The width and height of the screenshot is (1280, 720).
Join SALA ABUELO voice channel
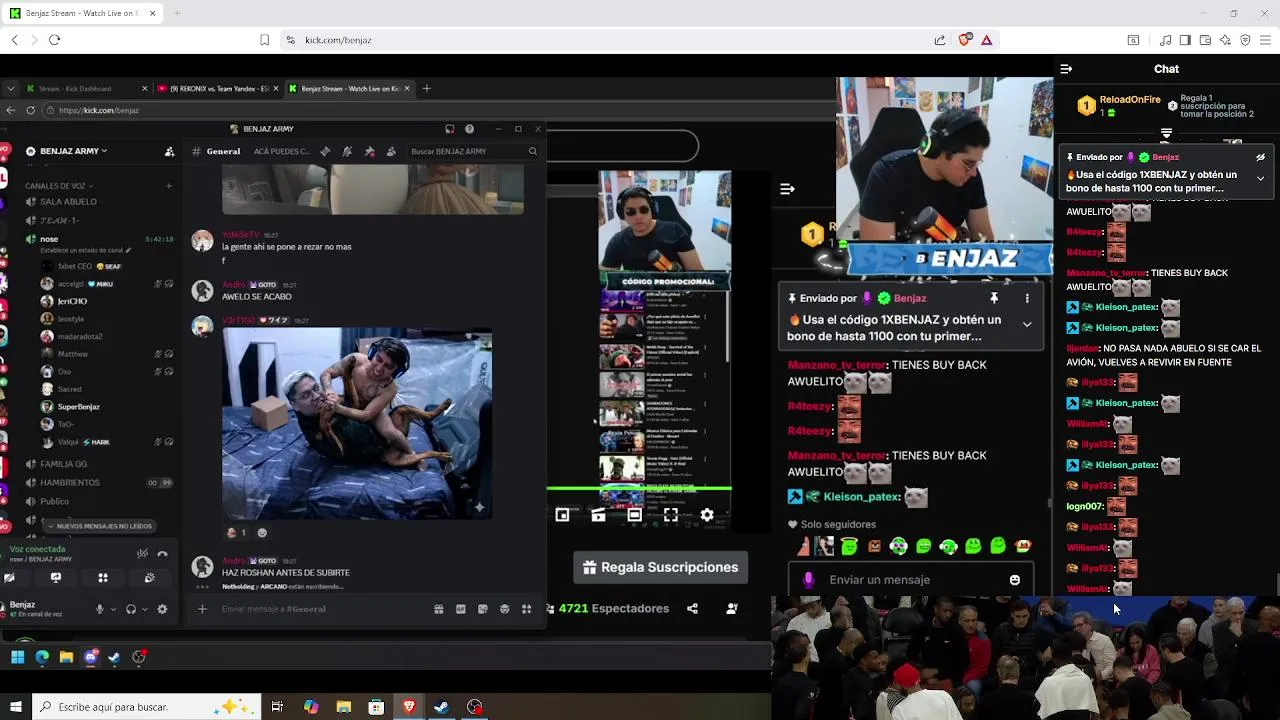pos(68,201)
